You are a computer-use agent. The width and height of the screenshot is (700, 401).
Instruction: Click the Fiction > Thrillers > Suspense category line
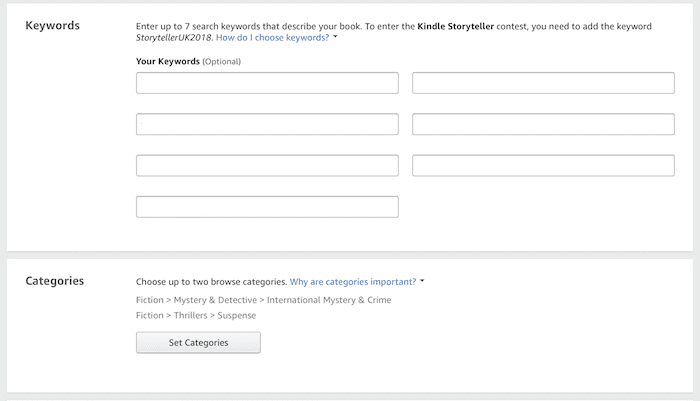tap(196, 315)
